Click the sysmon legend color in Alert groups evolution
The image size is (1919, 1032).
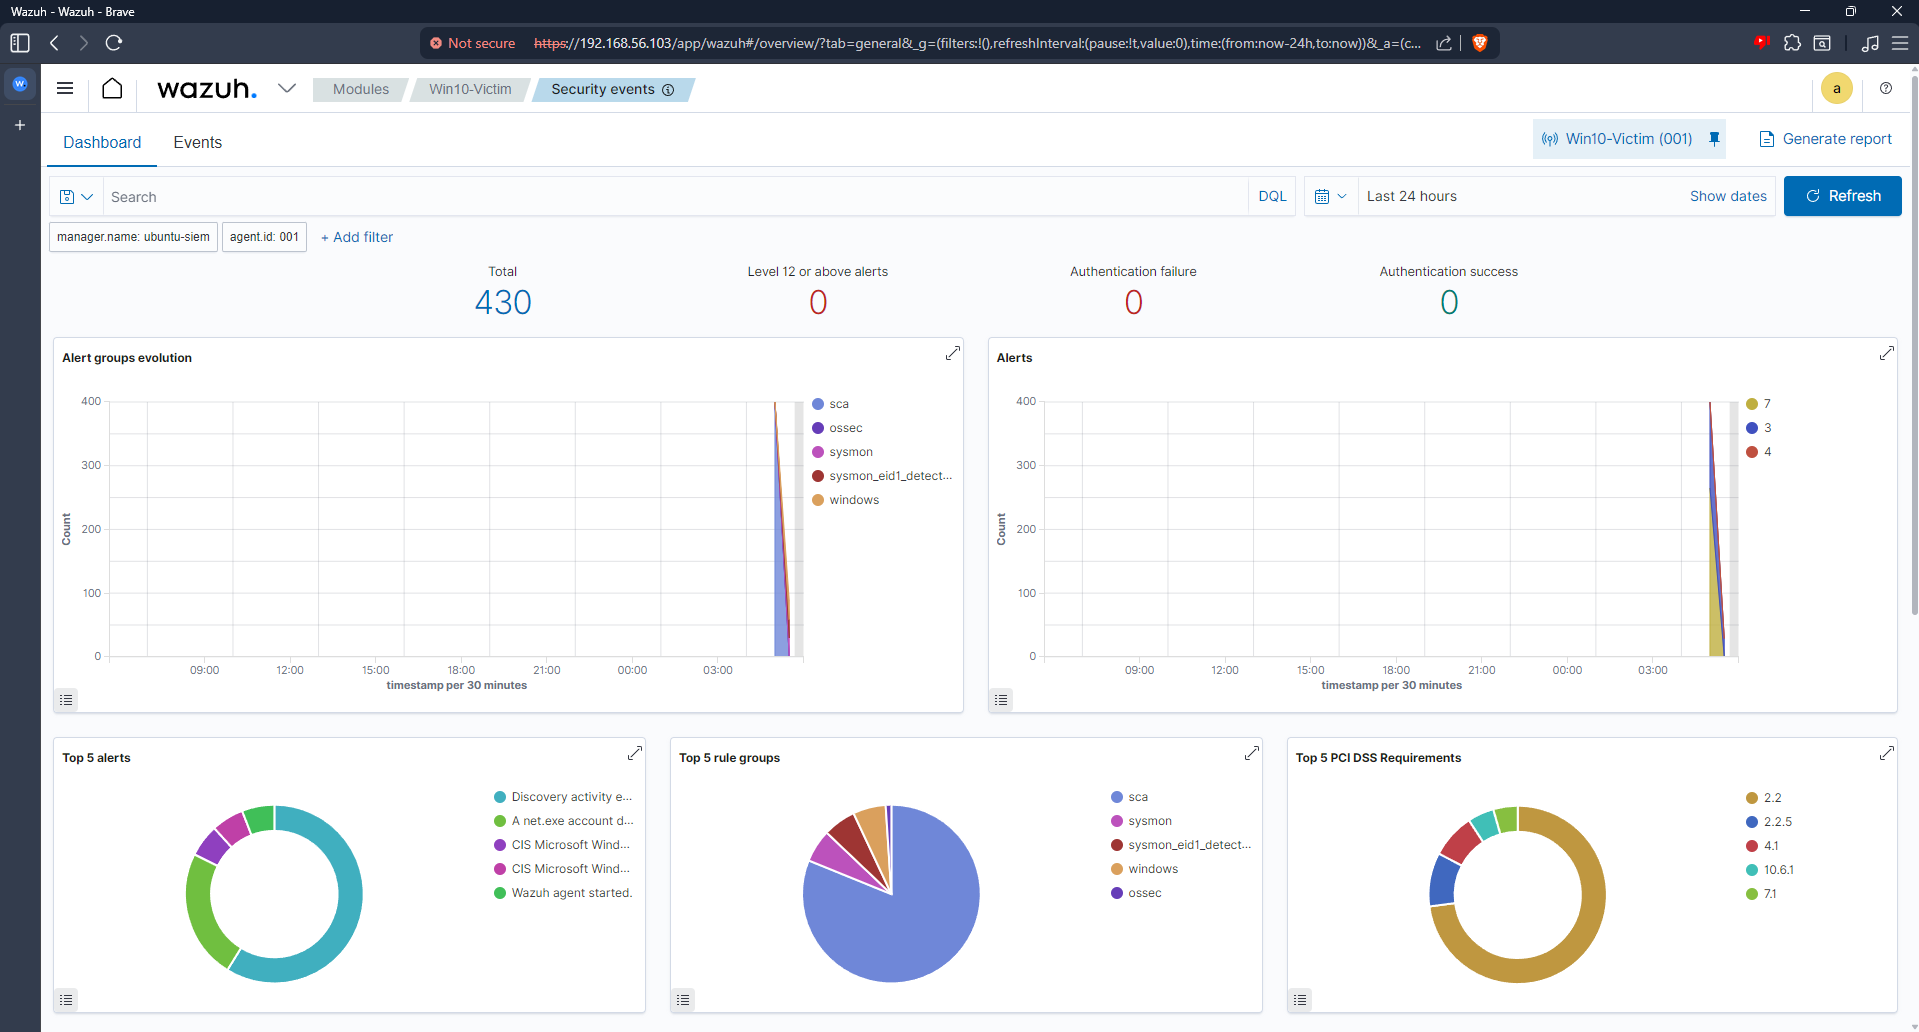coord(818,452)
